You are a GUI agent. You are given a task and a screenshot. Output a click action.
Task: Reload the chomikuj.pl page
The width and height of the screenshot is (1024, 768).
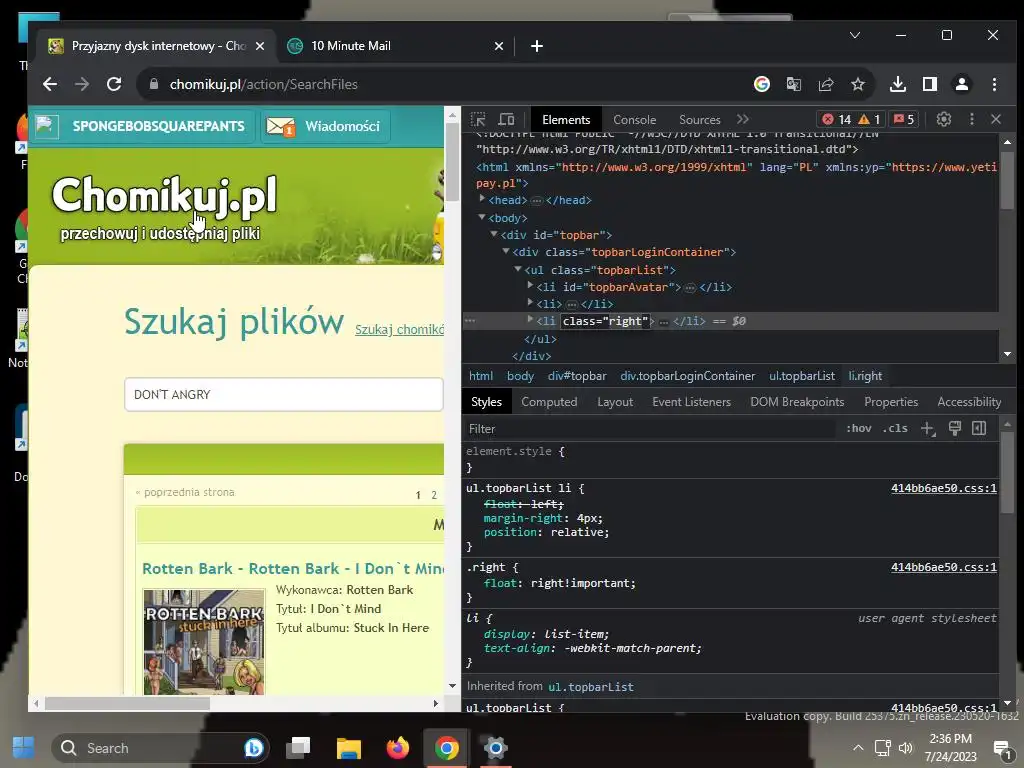point(114,84)
